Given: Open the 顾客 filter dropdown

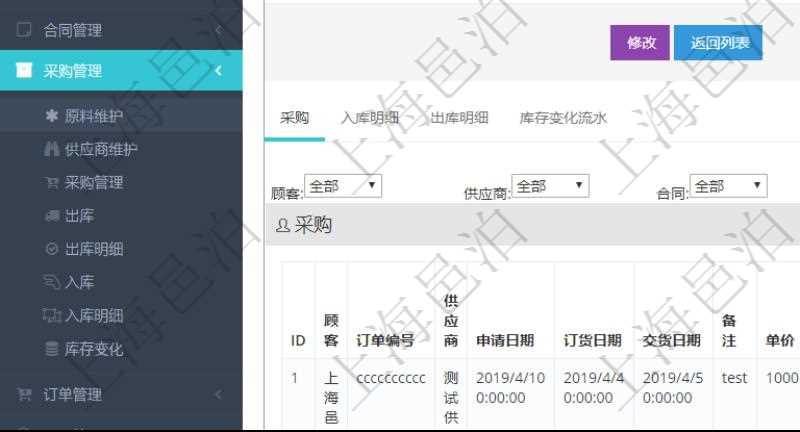Looking at the screenshot, I should pyautogui.click(x=343, y=186).
